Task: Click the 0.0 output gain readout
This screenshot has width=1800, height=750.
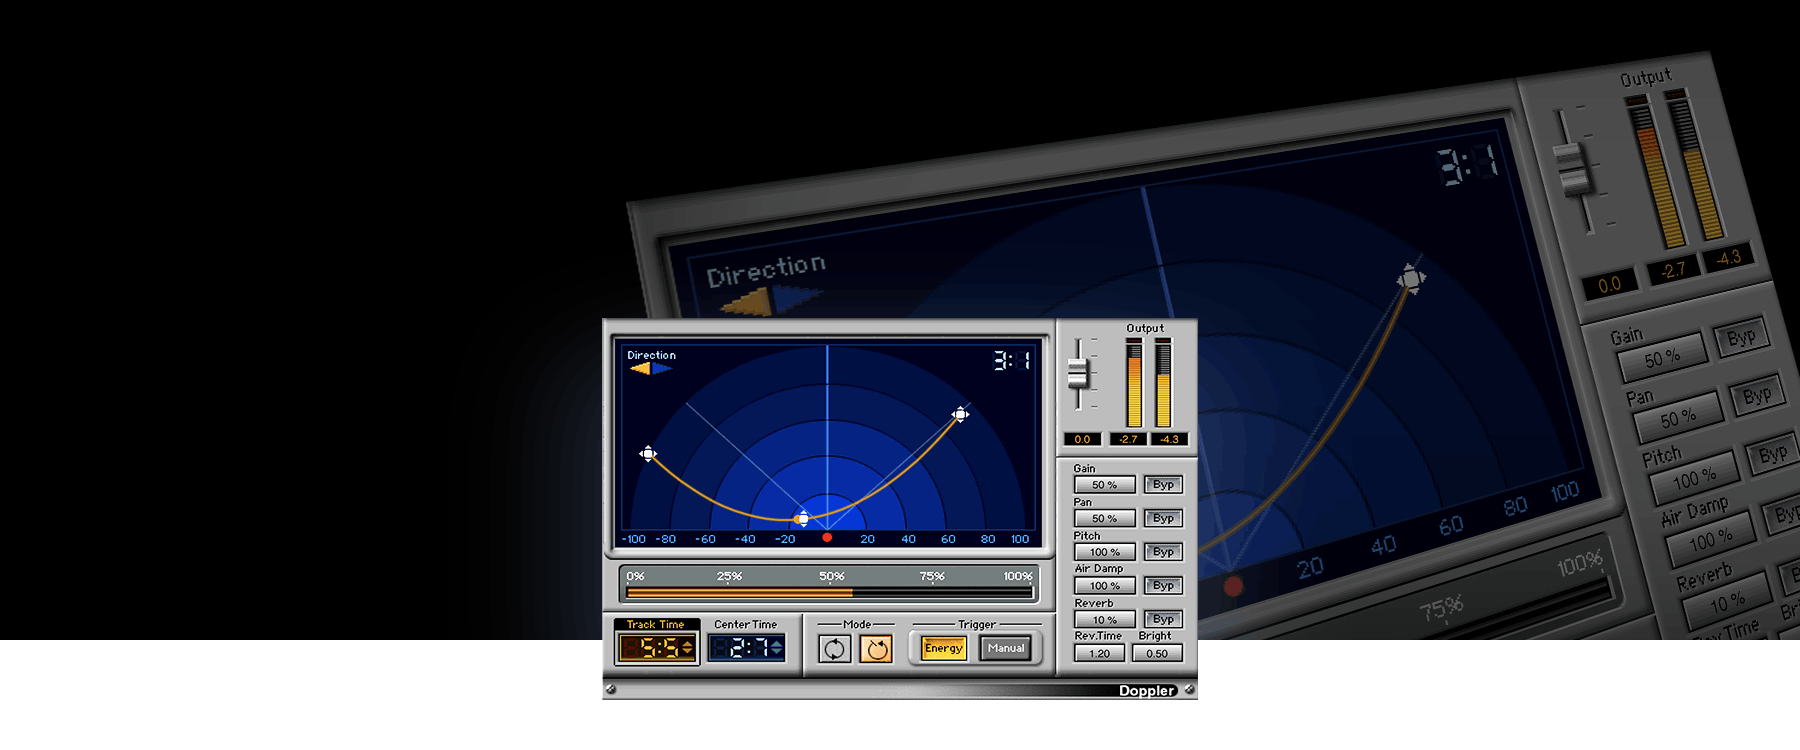Action: 1082,439
